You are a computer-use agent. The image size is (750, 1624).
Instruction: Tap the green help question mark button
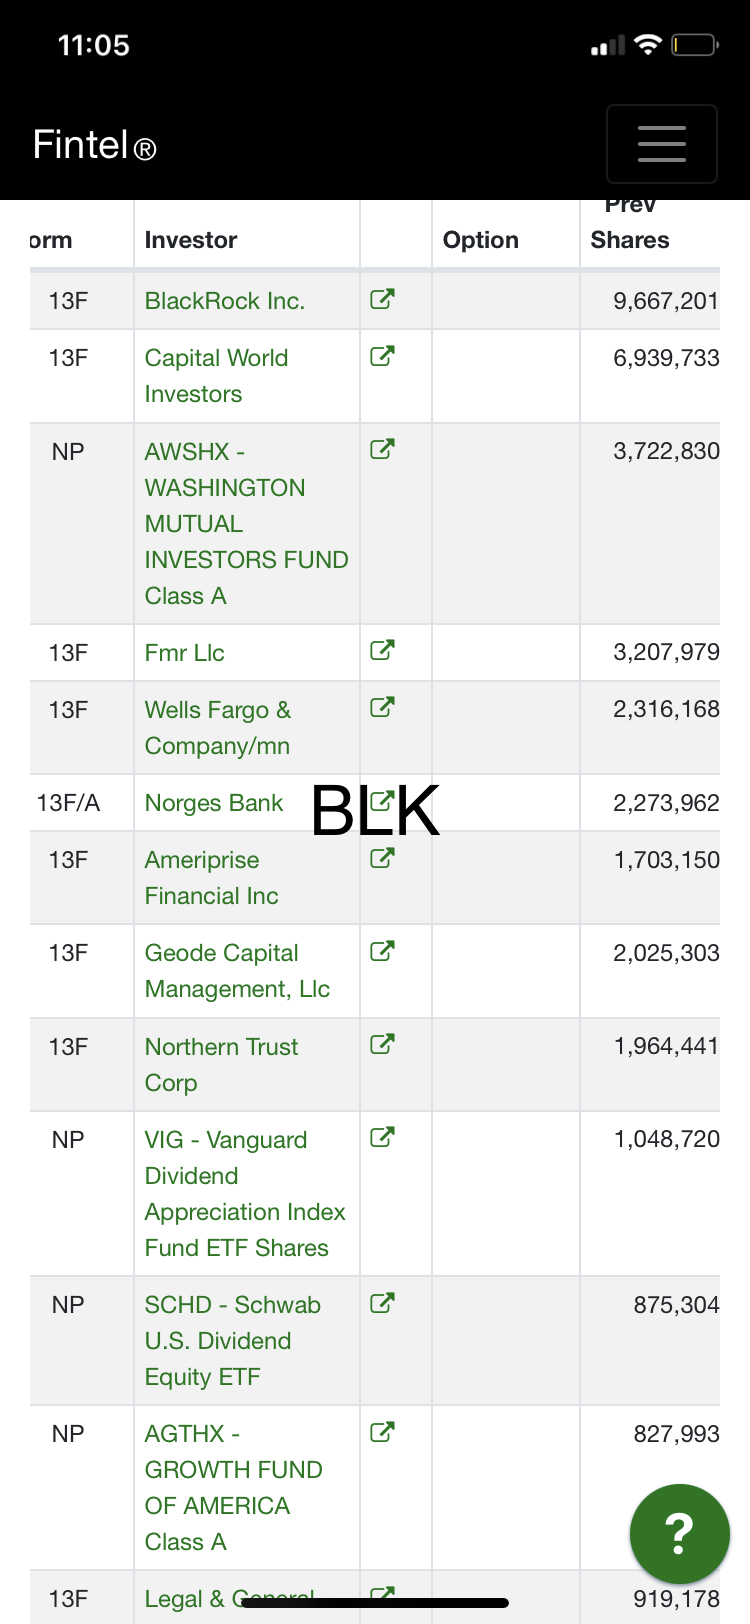[x=679, y=1534]
